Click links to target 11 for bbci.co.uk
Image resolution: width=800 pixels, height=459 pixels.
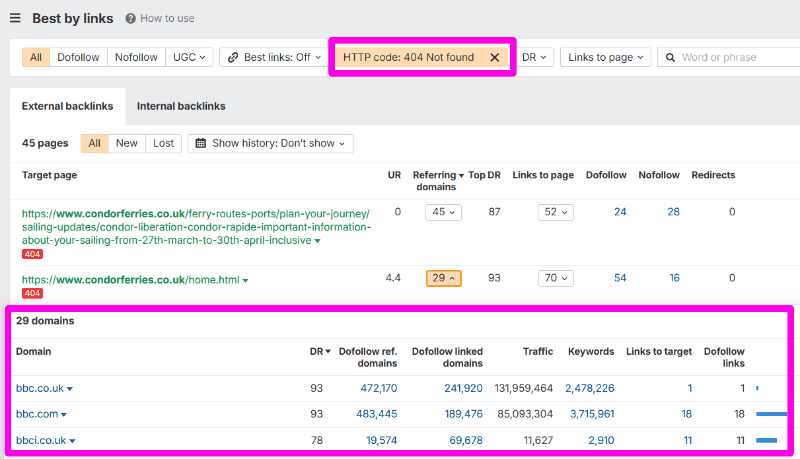tap(688, 440)
